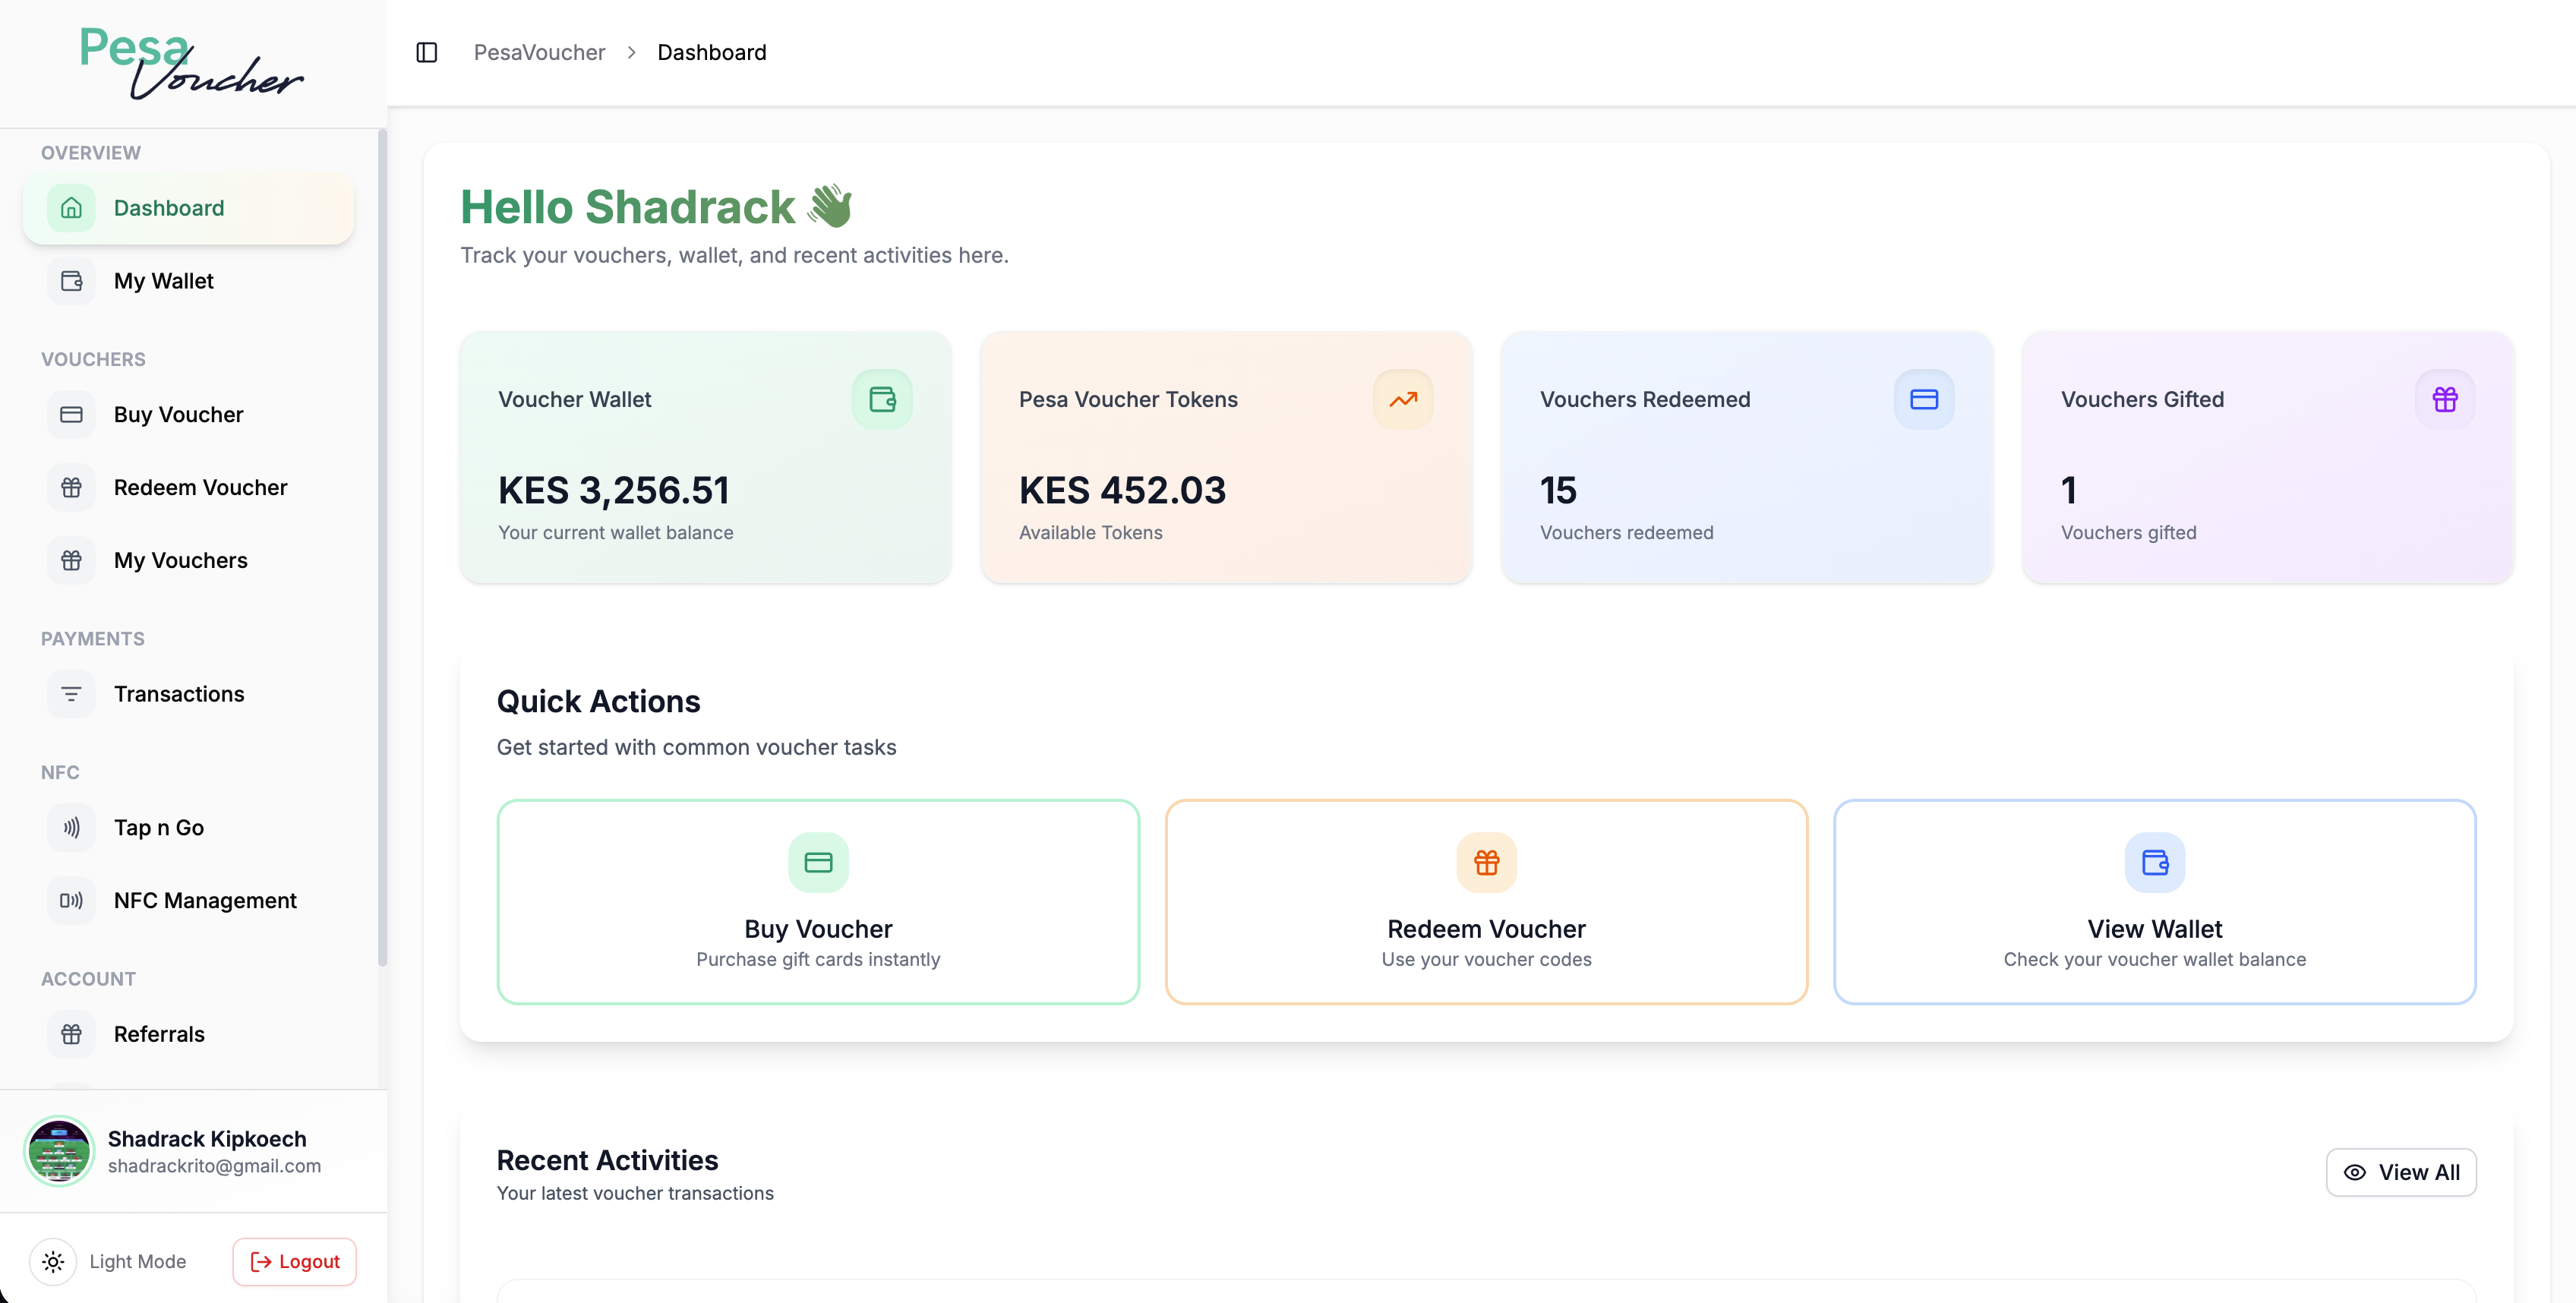Screen dimensions: 2576x1303
Task: Click the Redeem Voucher quick action card
Action: click(1486, 901)
